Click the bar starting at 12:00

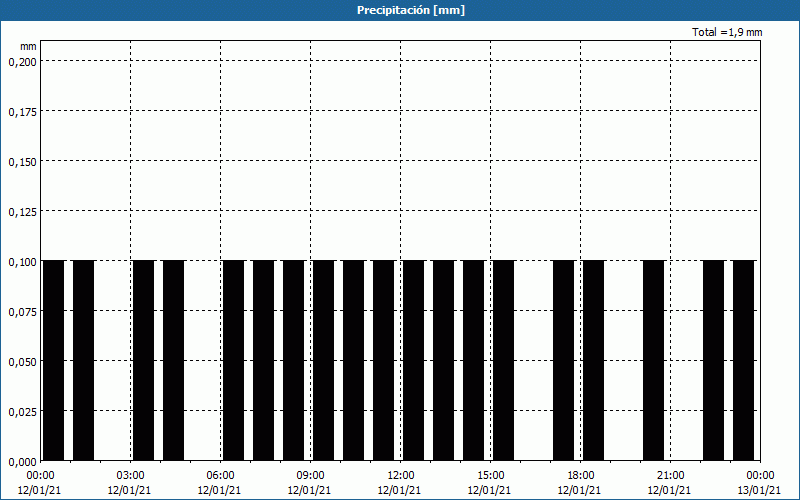(x=414, y=360)
